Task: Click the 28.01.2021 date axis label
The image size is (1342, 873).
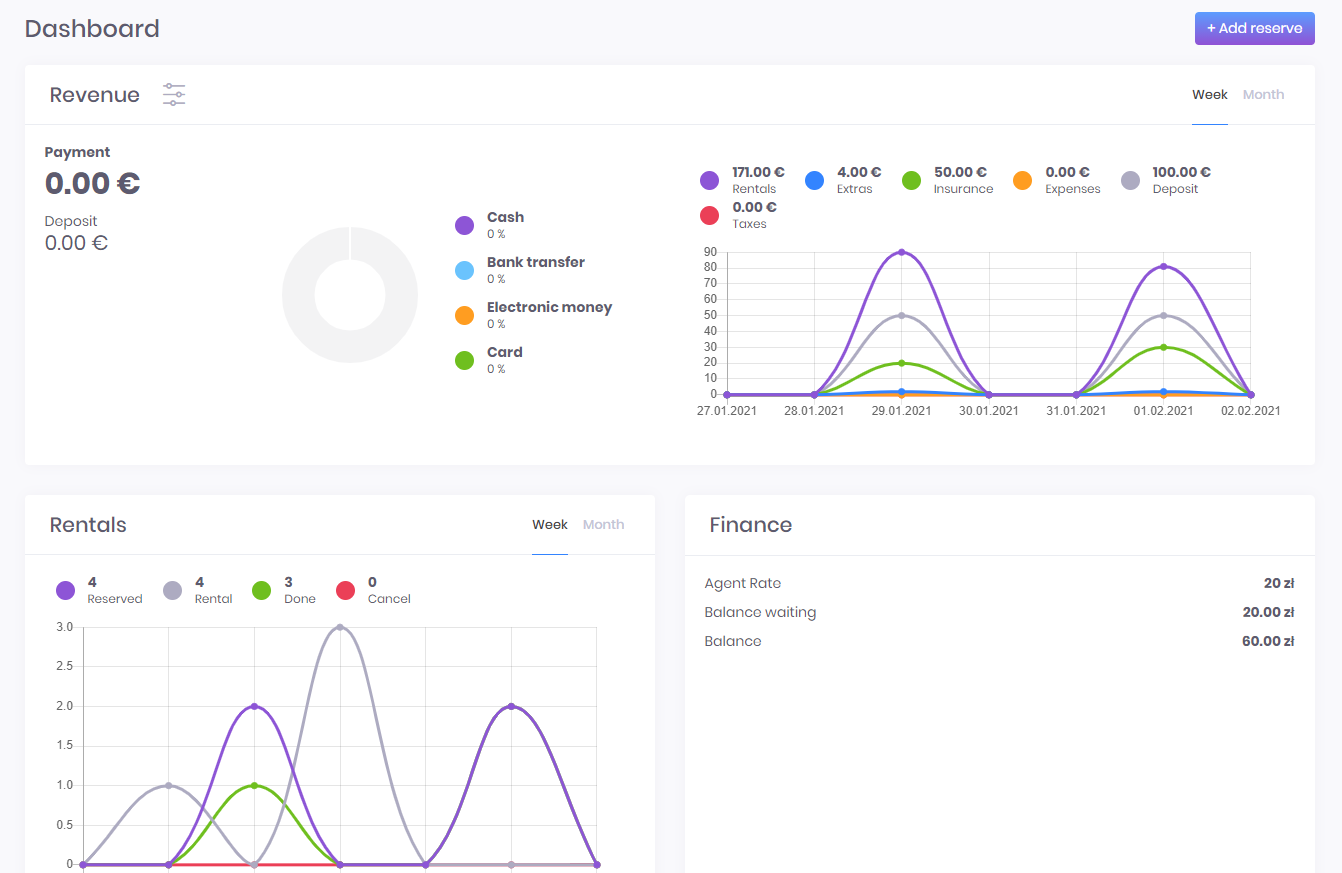Action: (x=814, y=410)
